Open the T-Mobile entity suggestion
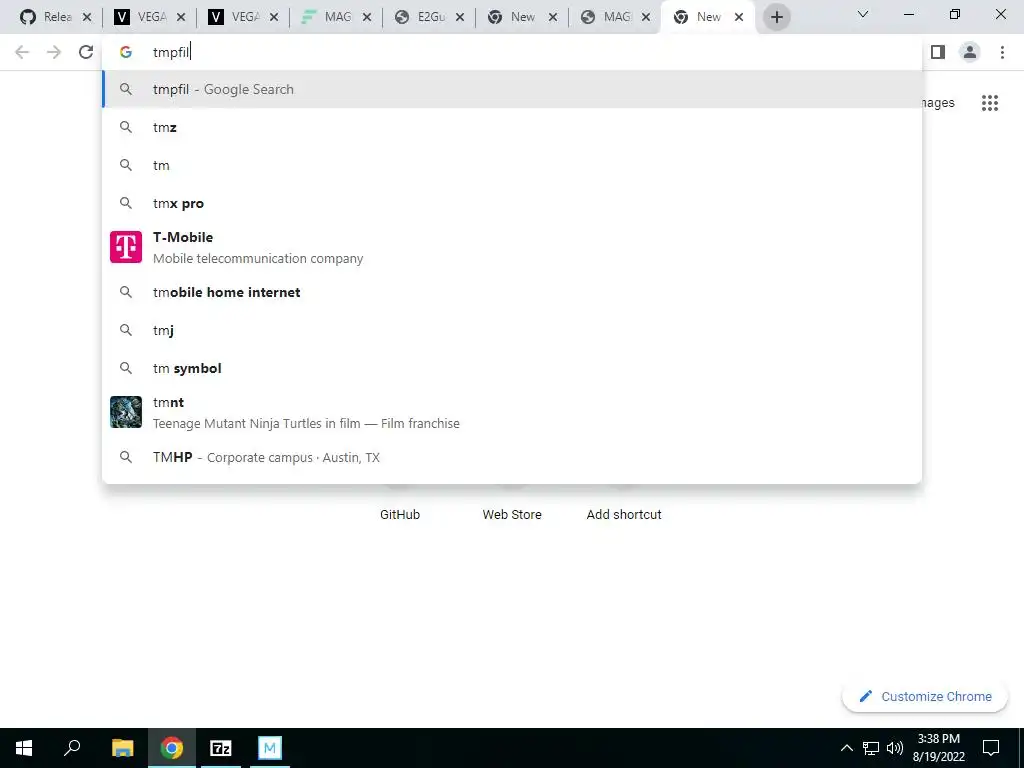Image resolution: width=1024 pixels, height=768 pixels. 512,248
